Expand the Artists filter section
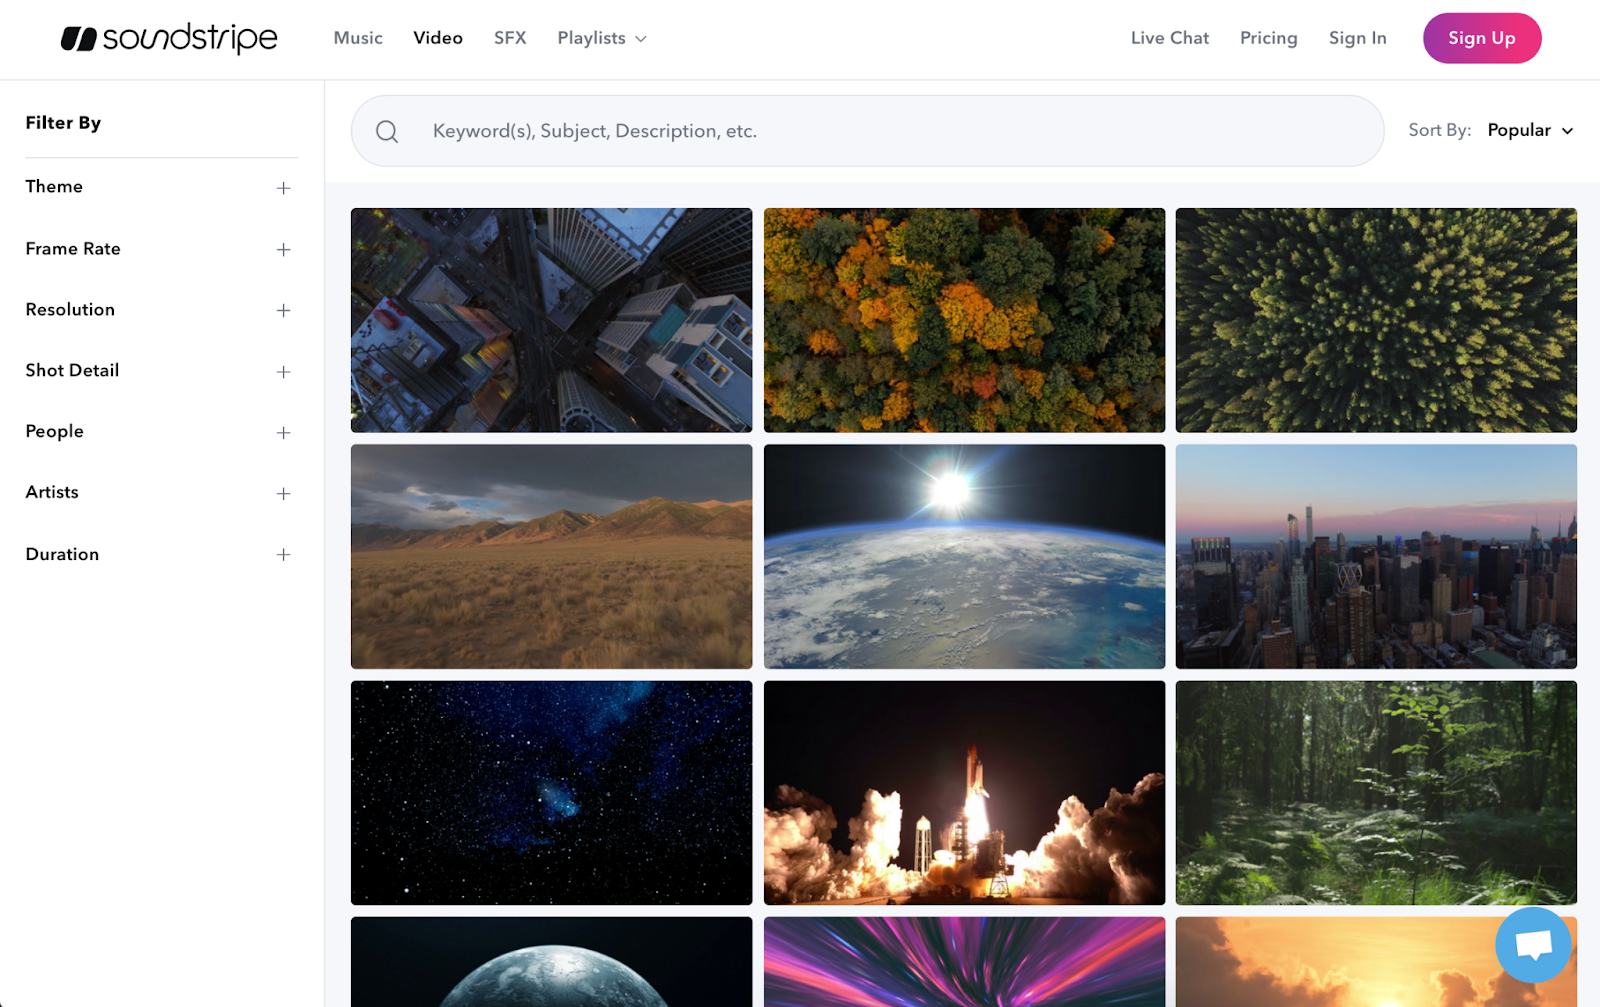Image resolution: width=1600 pixels, height=1007 pixels. point(284,493)
